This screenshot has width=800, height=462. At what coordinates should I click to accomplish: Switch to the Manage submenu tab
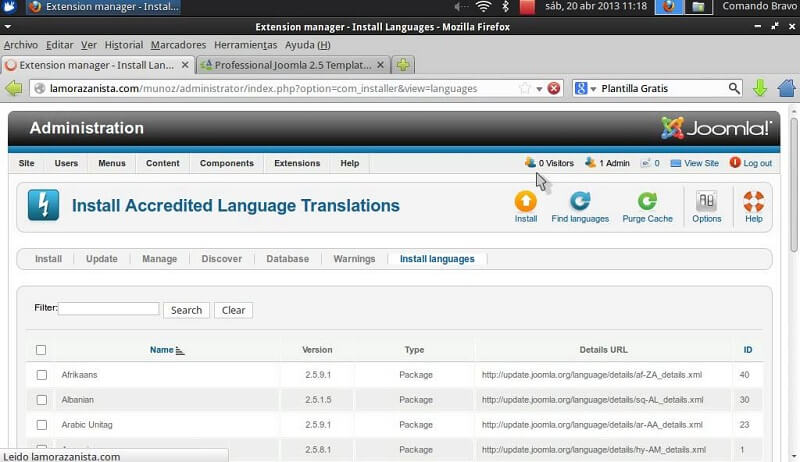(159, 259)
